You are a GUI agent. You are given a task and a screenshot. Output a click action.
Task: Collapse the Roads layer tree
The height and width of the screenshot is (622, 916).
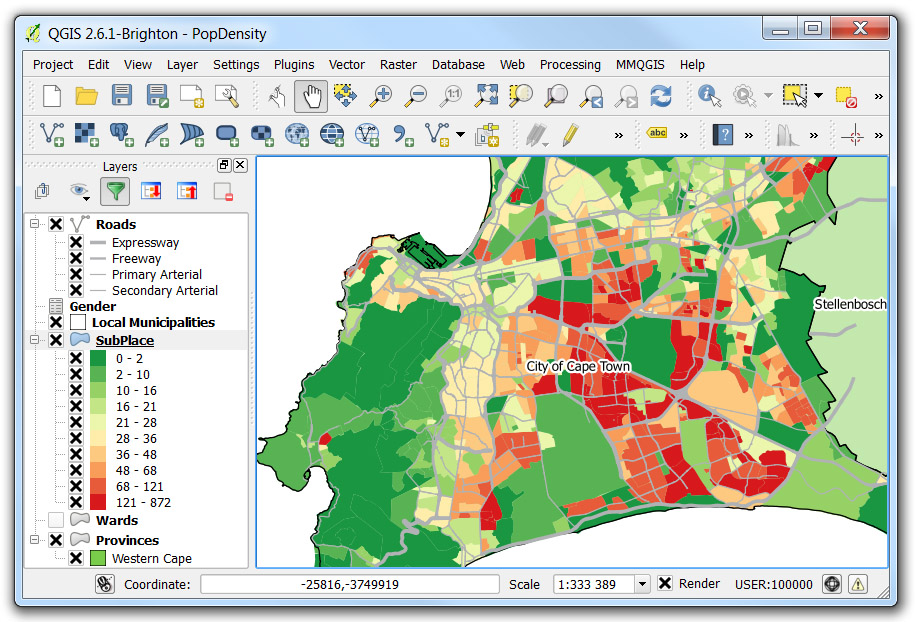click(x=34, y=224)
